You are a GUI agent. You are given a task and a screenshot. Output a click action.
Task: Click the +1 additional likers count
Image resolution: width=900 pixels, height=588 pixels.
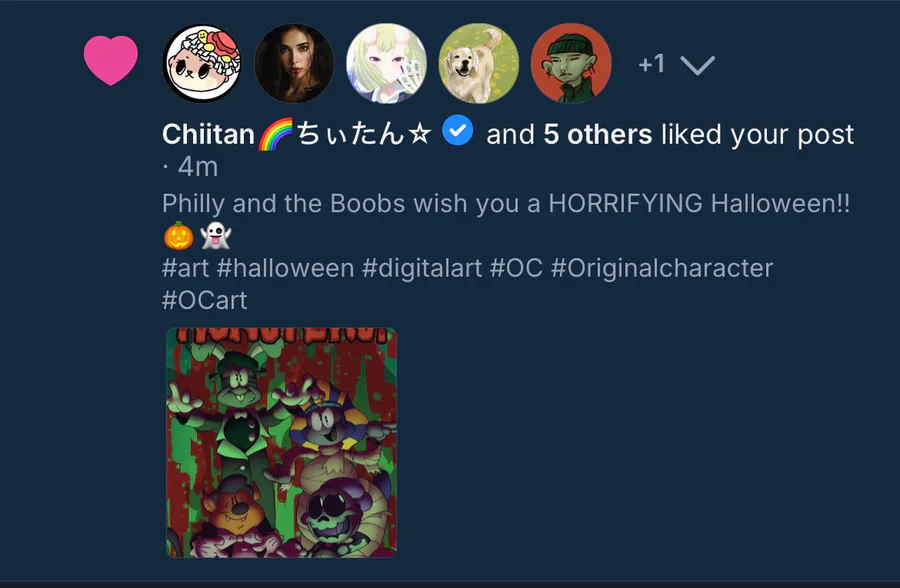[651, 64]
